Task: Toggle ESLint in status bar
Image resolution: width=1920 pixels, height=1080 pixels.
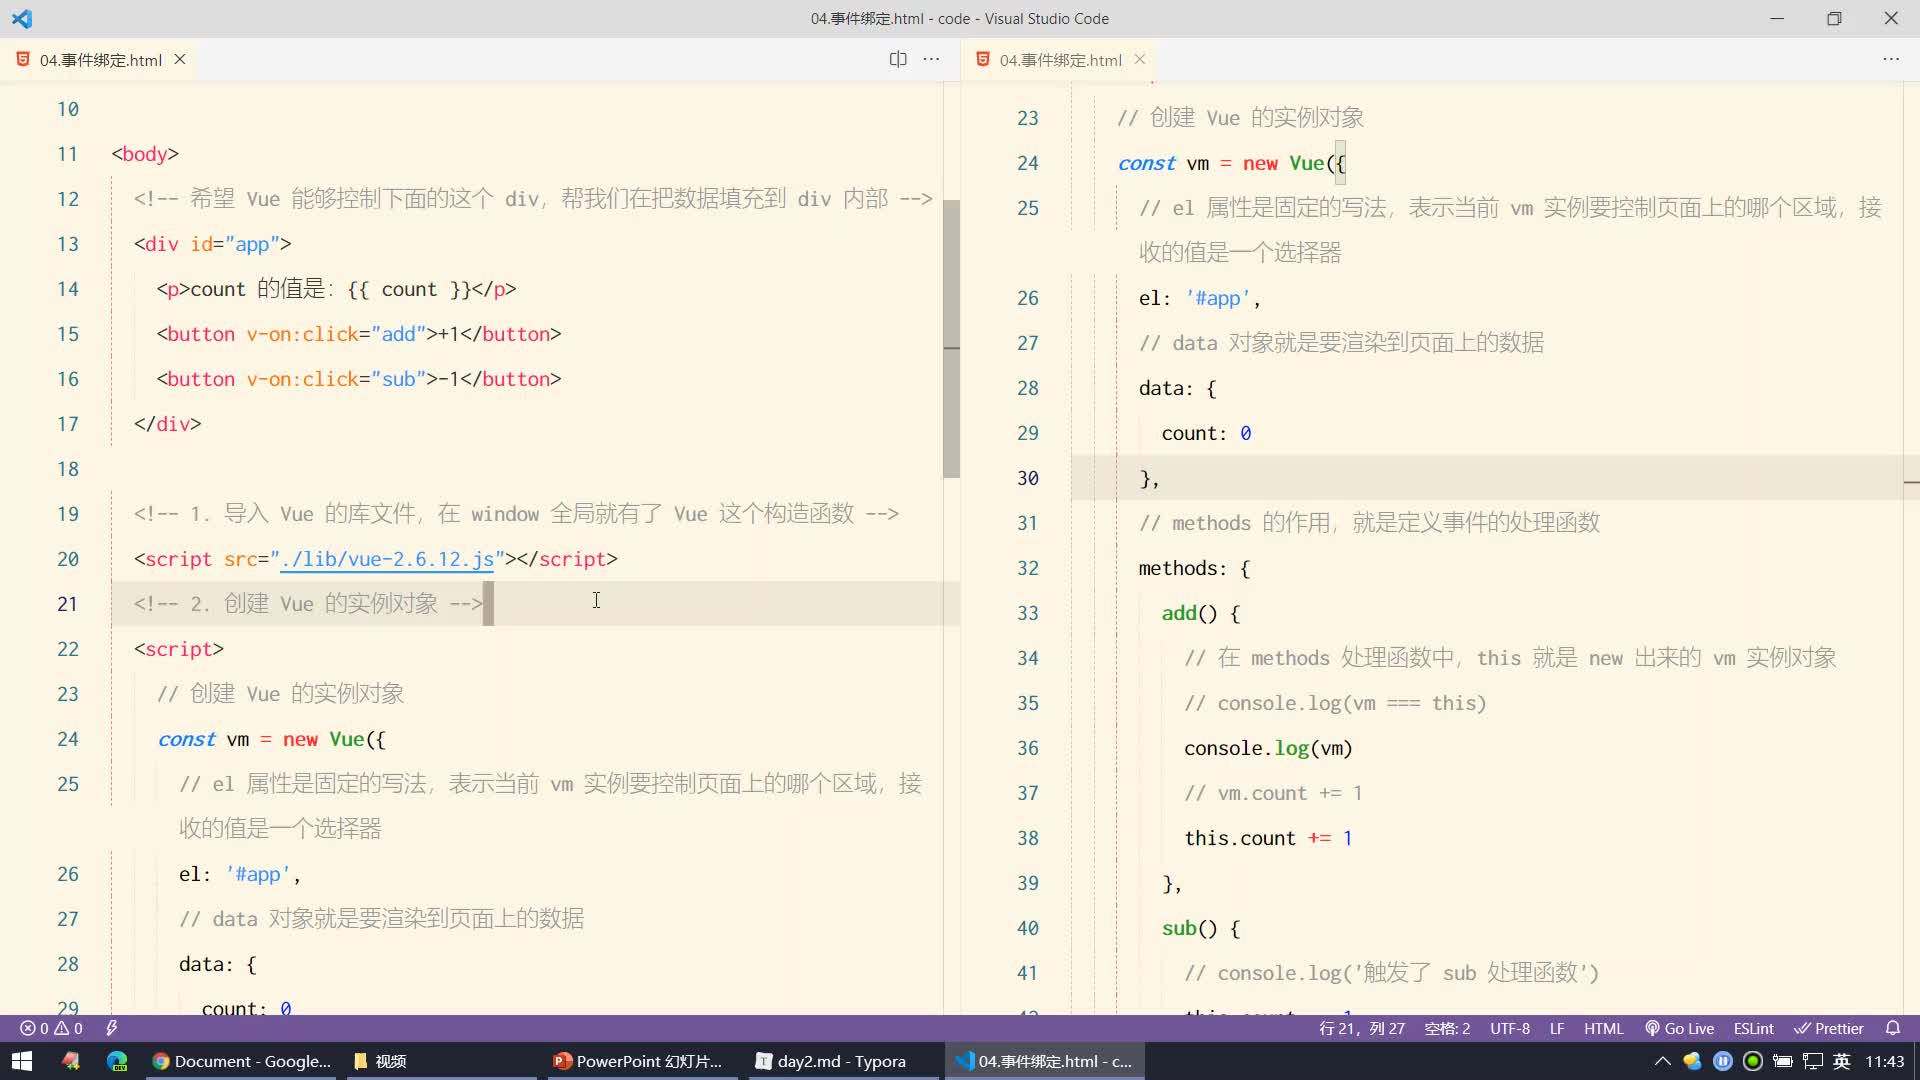Action: click(x=1754, y=1028)
